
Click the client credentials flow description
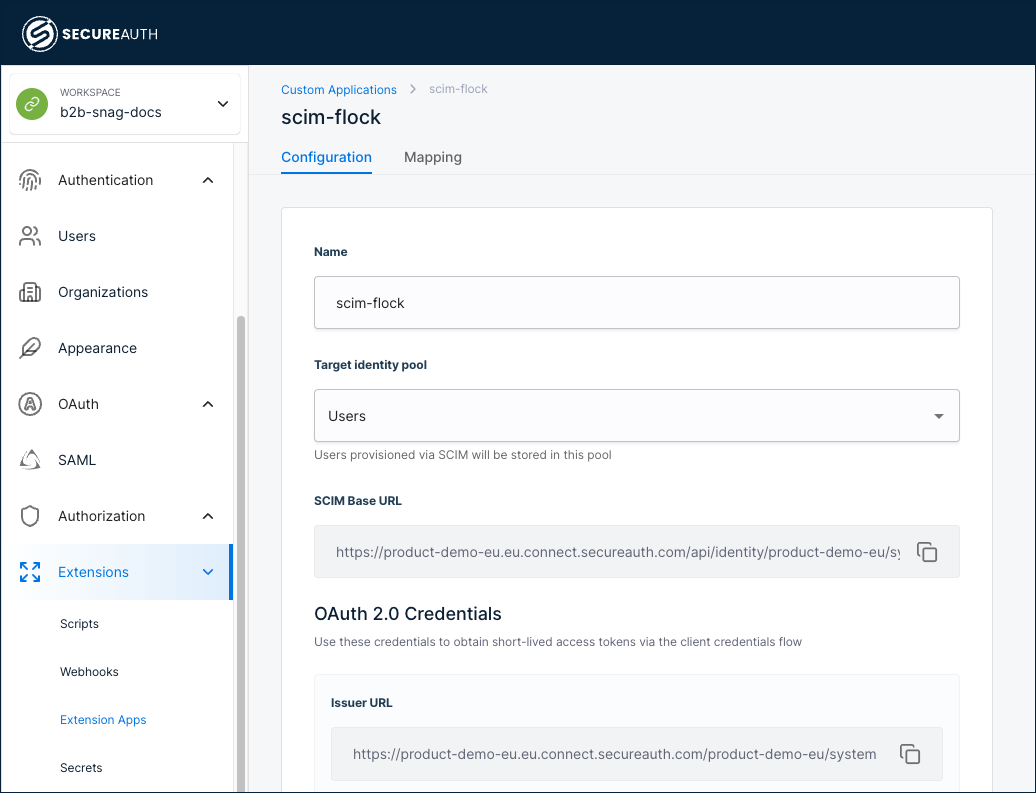[558, 642]
